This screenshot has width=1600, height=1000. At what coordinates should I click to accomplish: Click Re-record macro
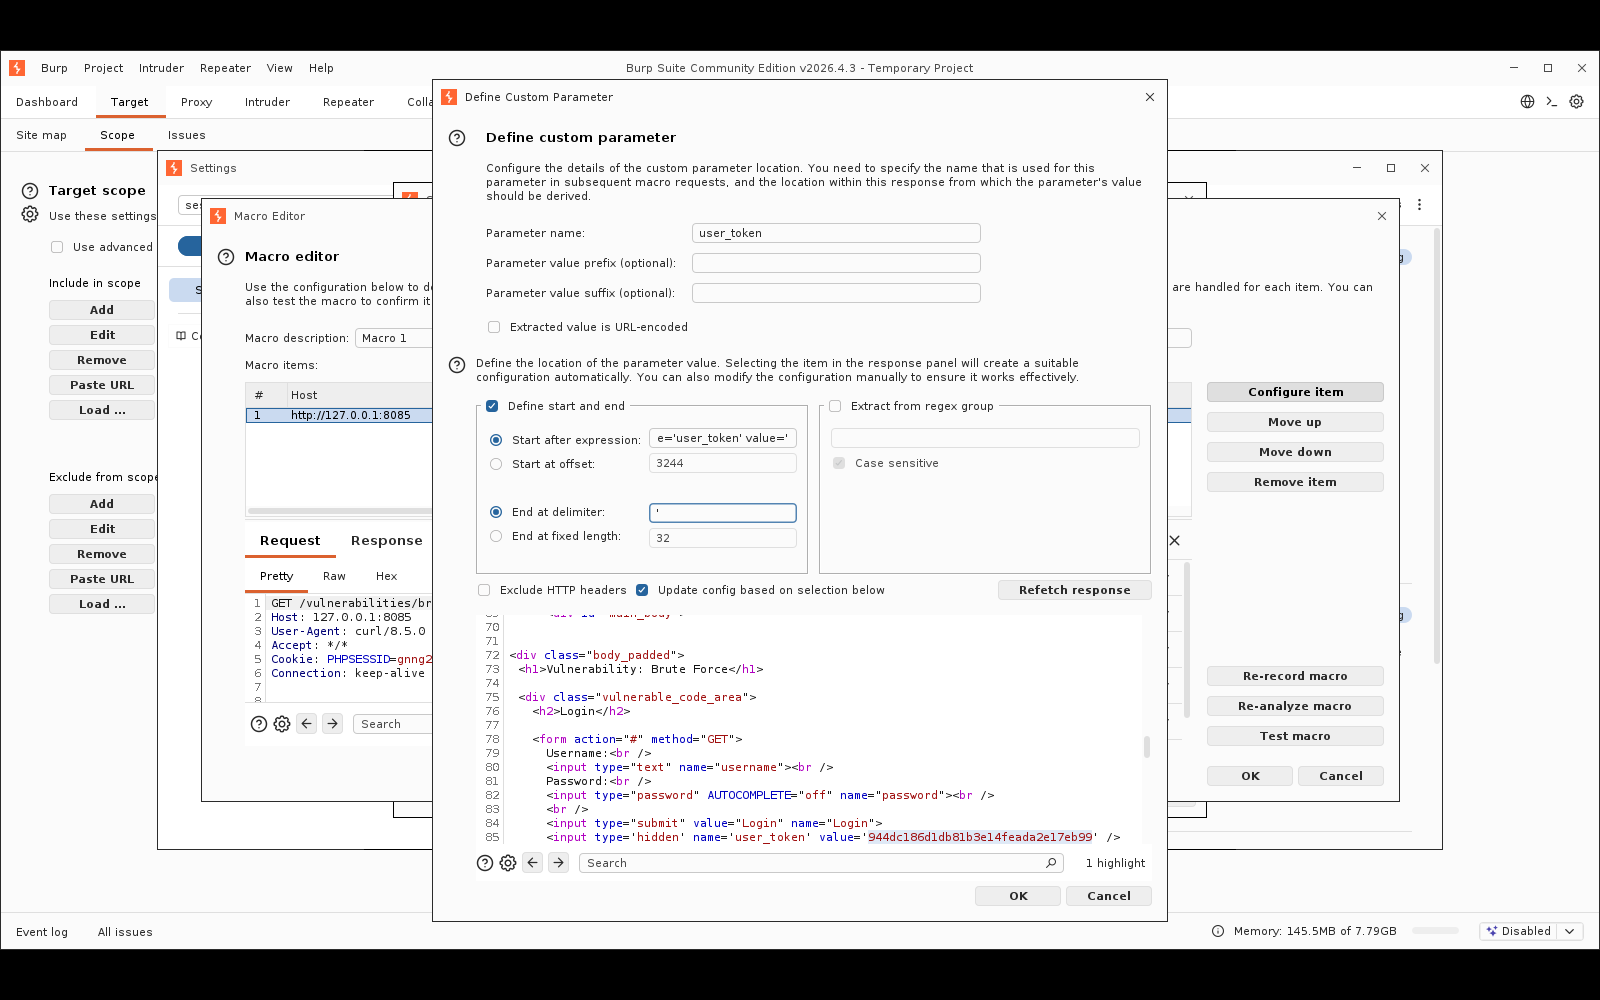click(x=1295, y=676)
